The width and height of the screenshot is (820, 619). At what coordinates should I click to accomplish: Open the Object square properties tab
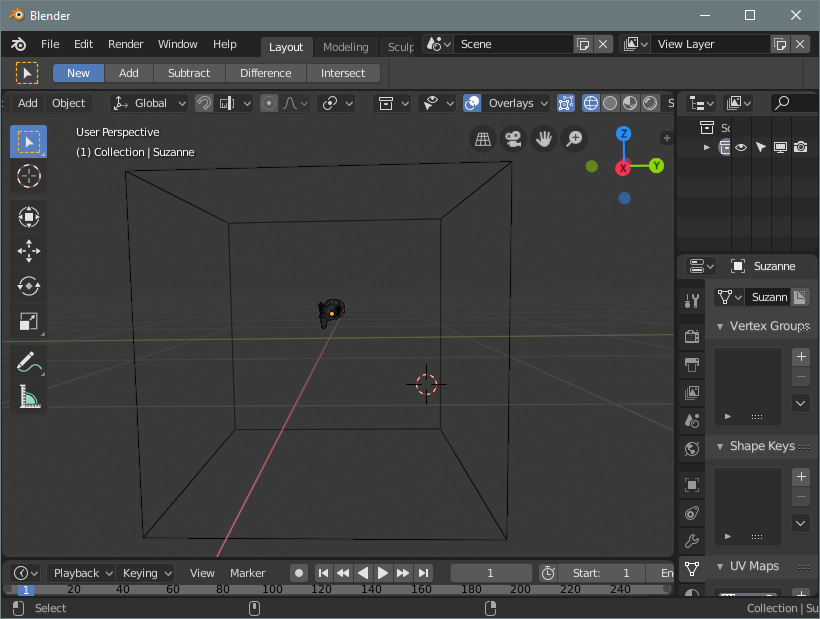[x=692, y=485]
